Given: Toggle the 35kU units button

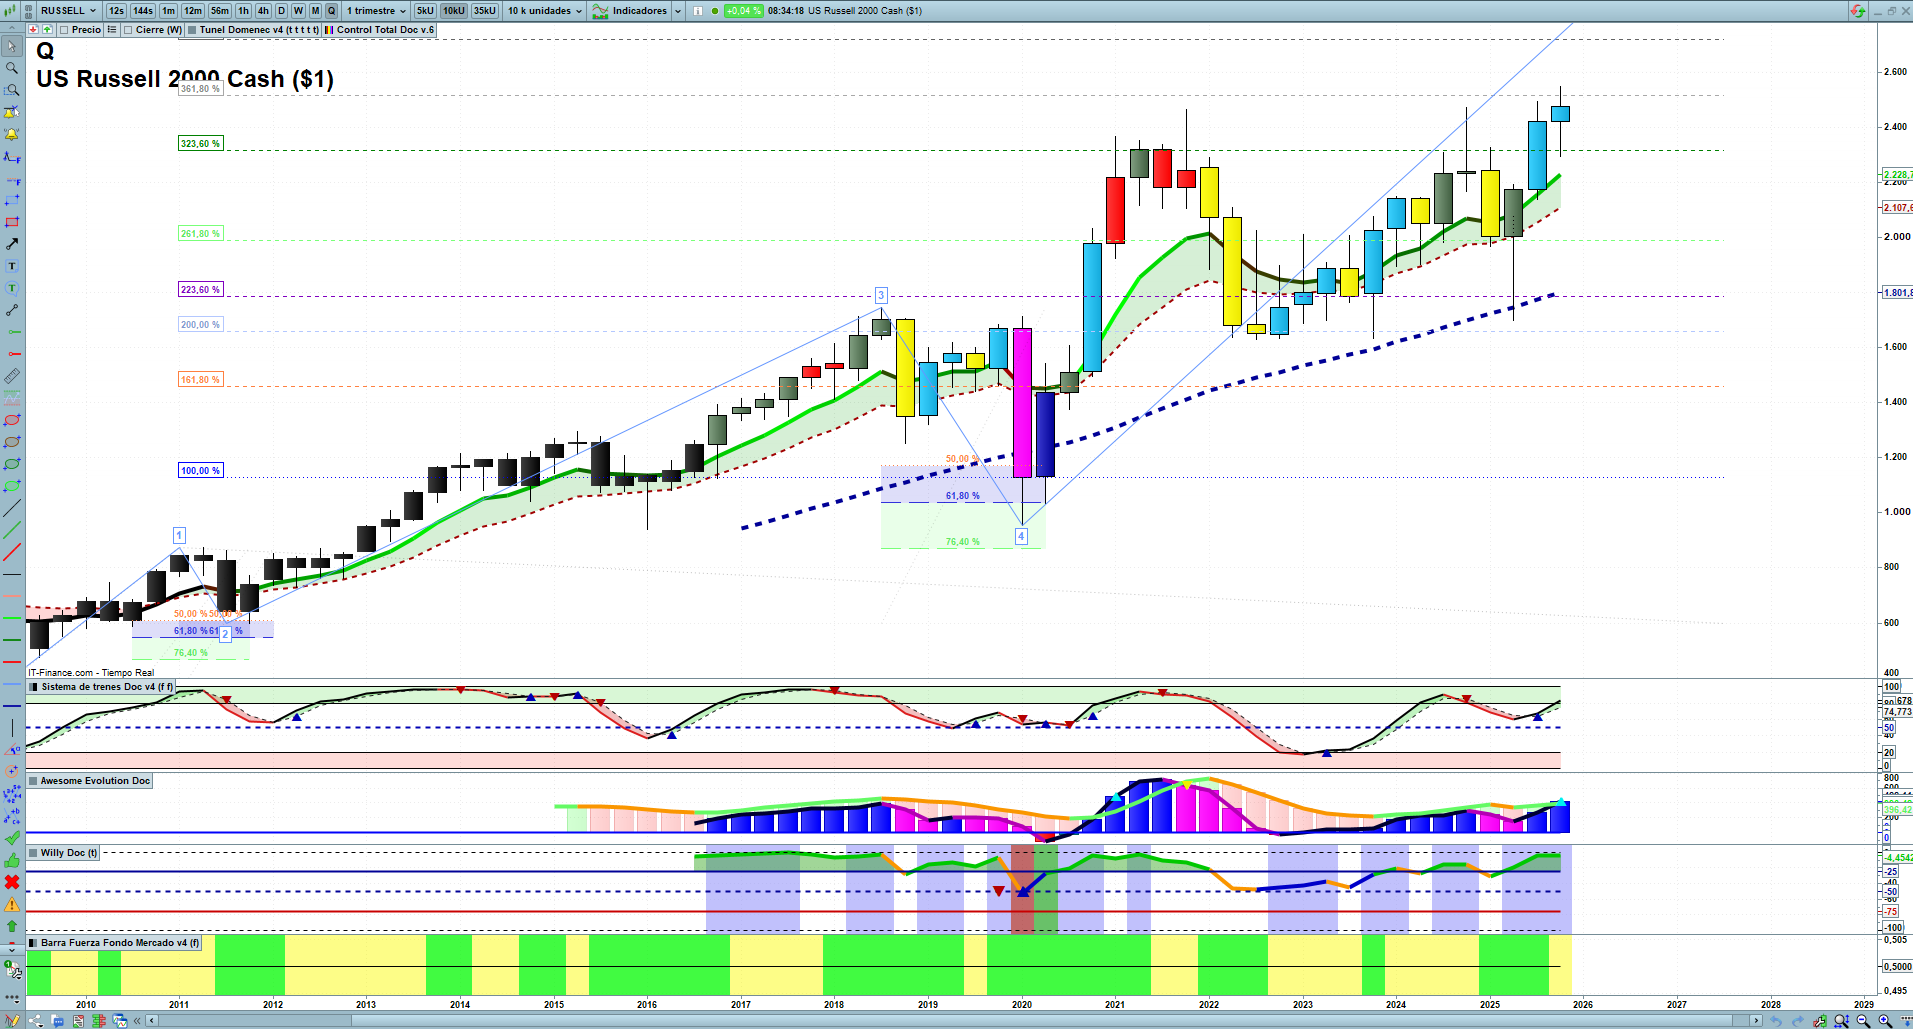Looking at the screenshot, I should tap(485, 11).
